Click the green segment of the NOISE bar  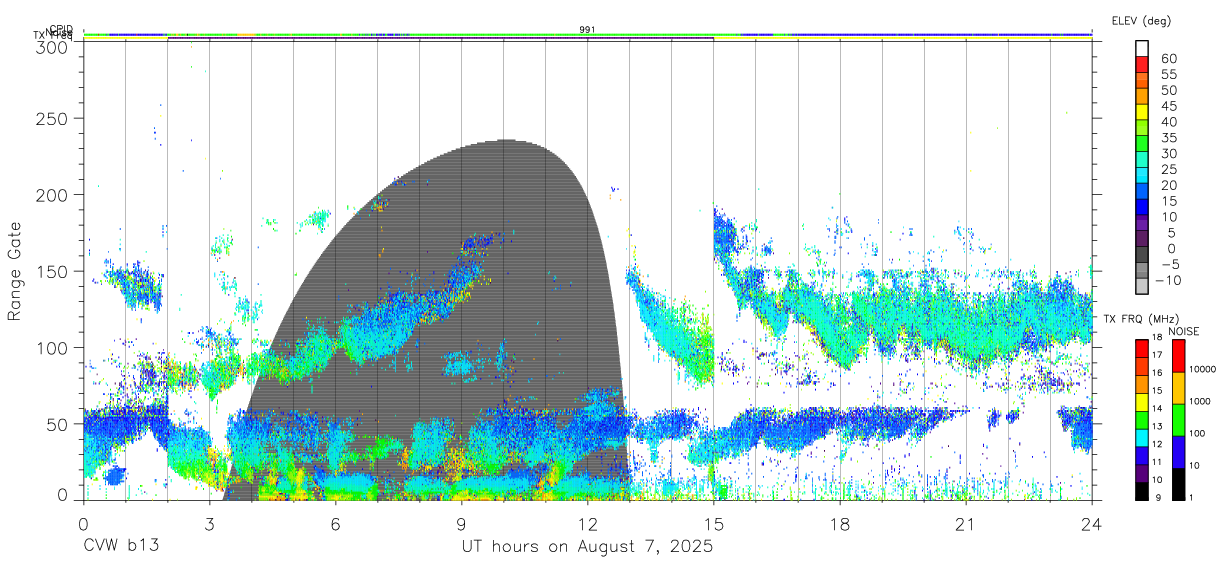(x=1178, y=419)
